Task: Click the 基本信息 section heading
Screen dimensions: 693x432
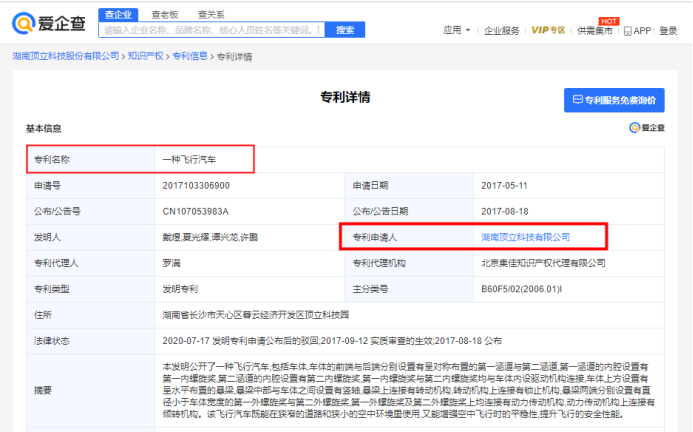Action: click(x=43, y=129)
